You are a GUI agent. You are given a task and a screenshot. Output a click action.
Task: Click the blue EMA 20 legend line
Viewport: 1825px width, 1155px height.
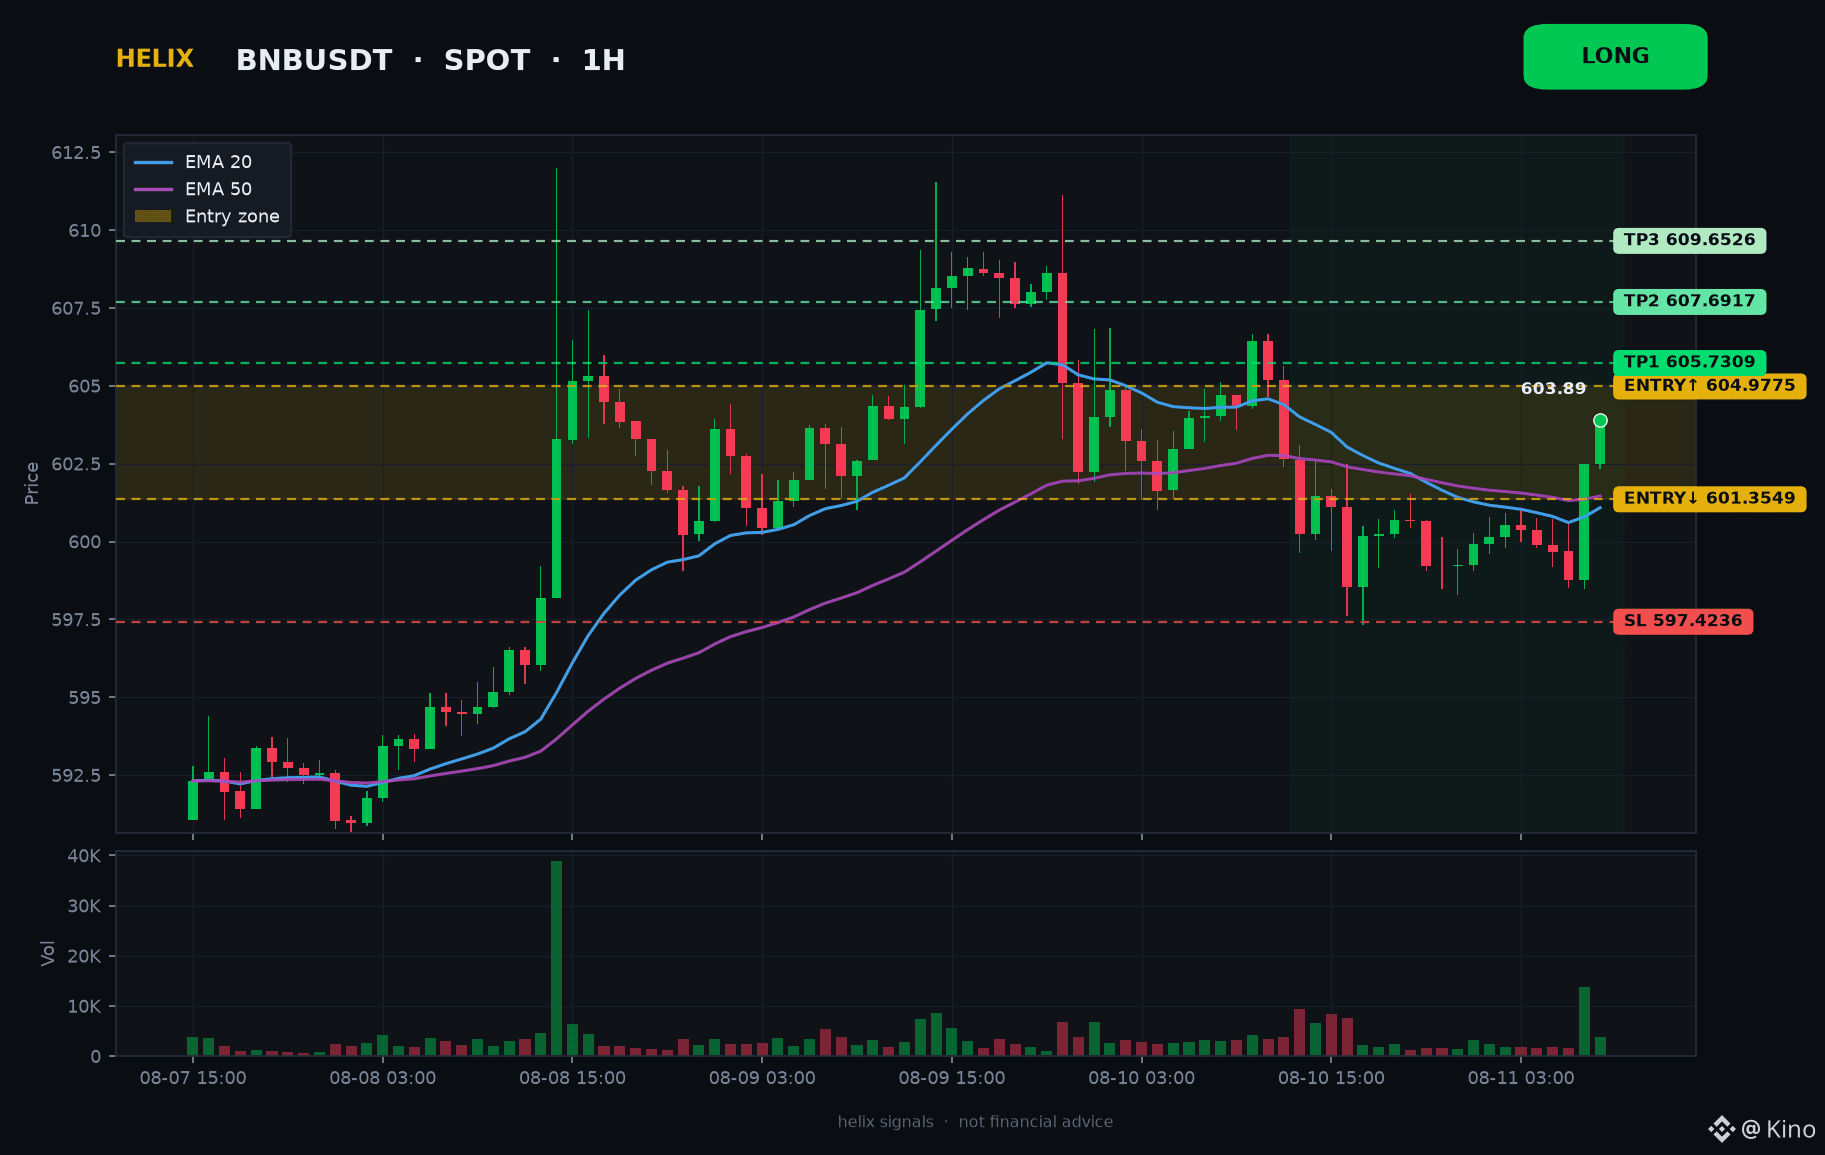pos(153,162)
